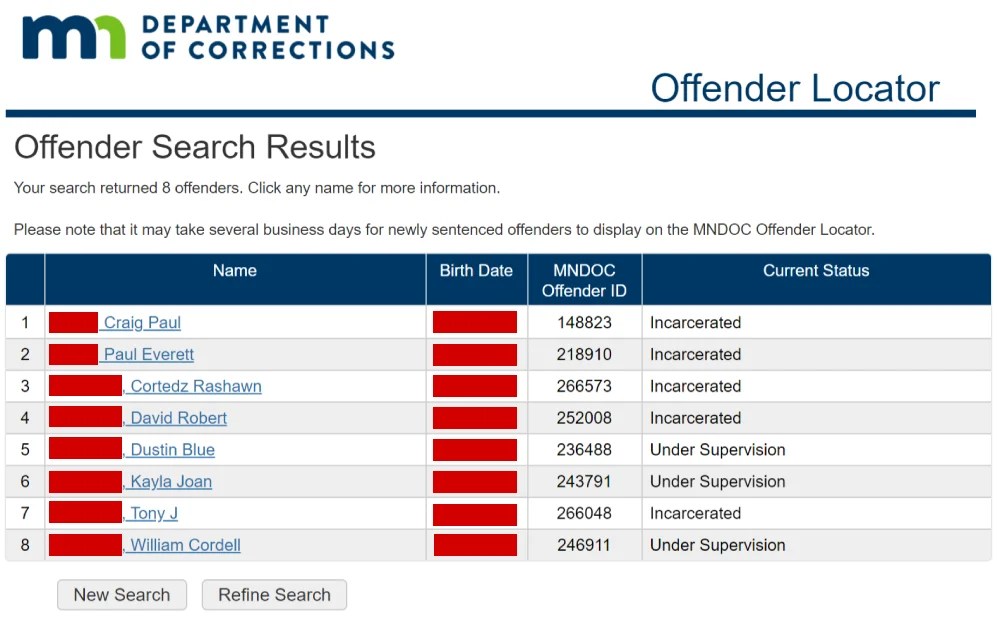Click the MNDOC Offender ID column header
The width and height of the screenshot is (1000, 625).
584,281
